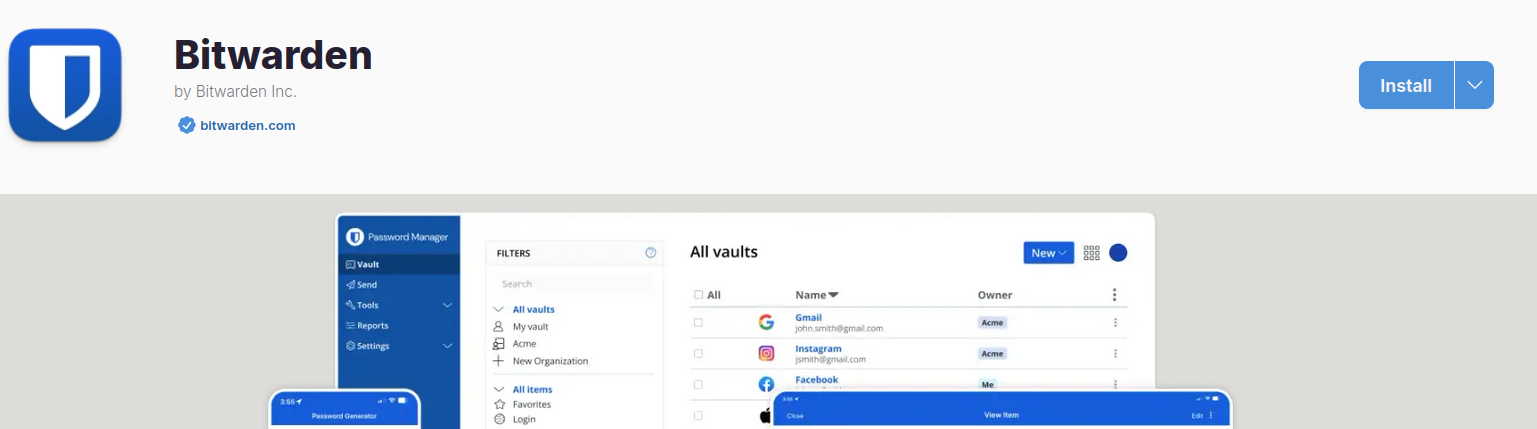The image size is (1537, 429).
Task: Click the Favorites star icon
Action: (x=498, y=404)
